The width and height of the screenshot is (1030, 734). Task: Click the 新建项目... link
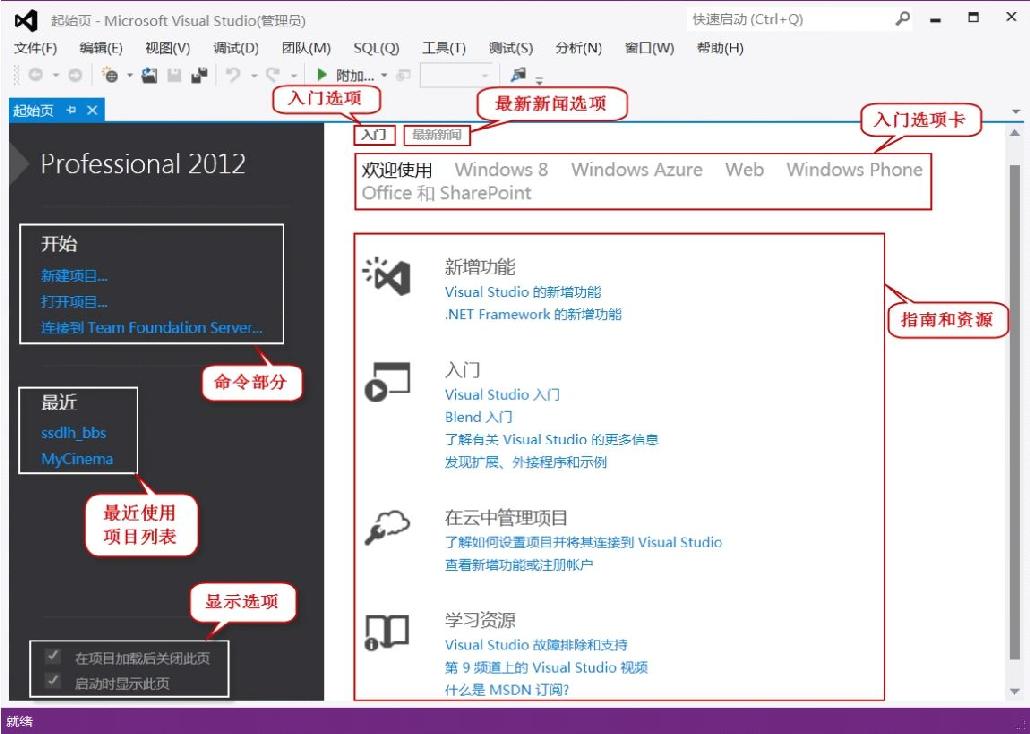pyautogui.click(x=74, y=276)
